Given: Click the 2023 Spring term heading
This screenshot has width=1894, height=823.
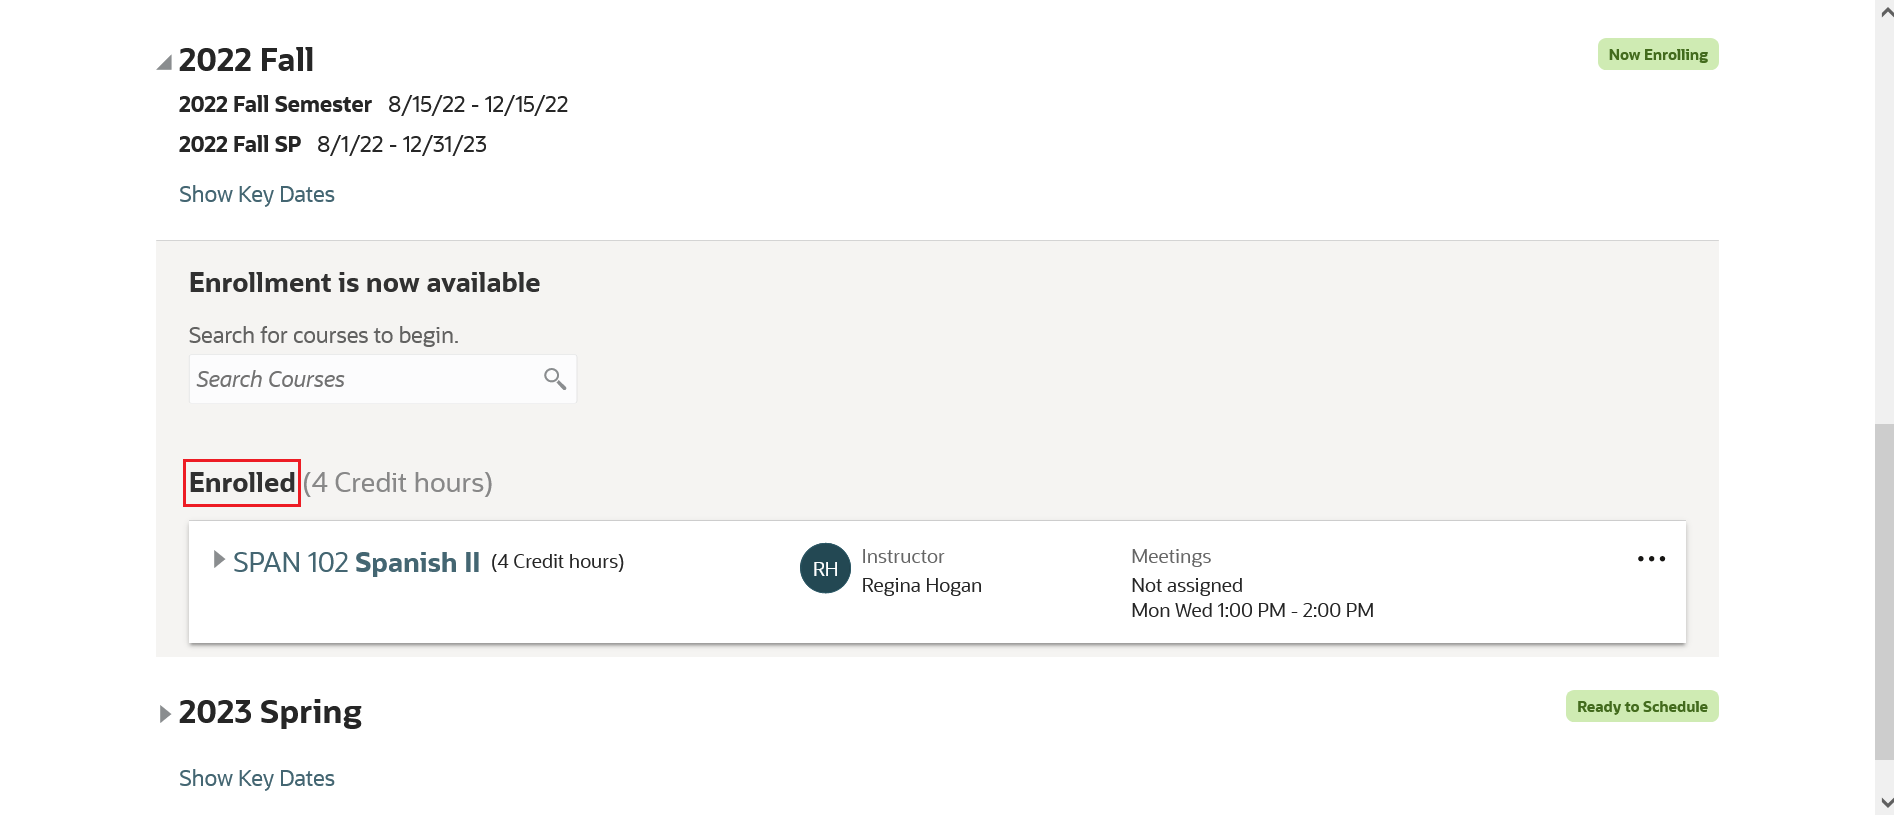Looking at the screenshot, I should point(270,712).
